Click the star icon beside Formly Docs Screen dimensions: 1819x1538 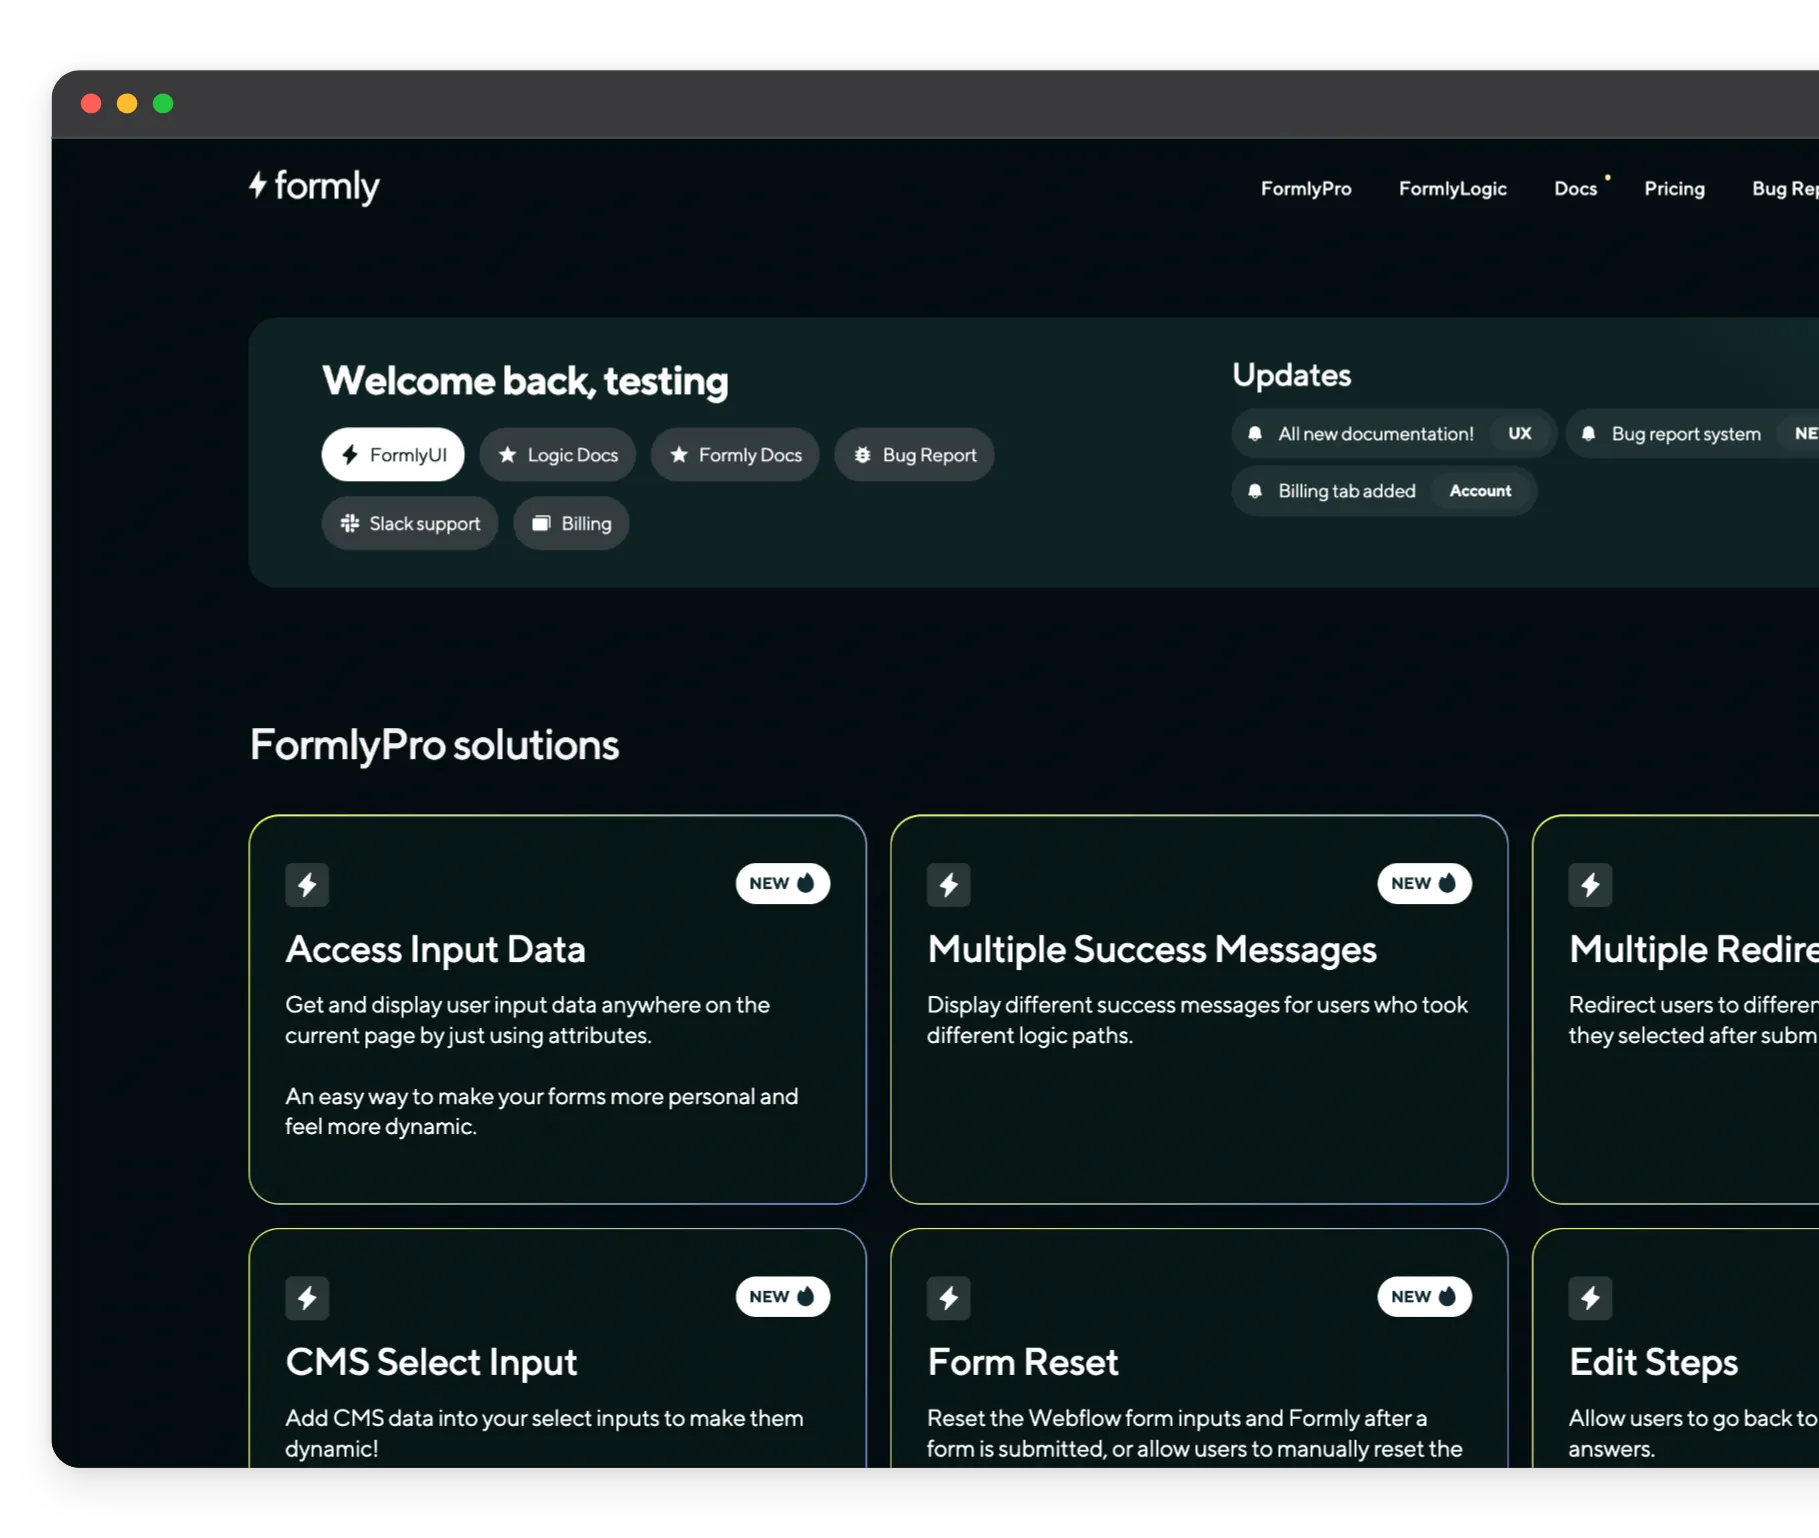click(679, 455)
